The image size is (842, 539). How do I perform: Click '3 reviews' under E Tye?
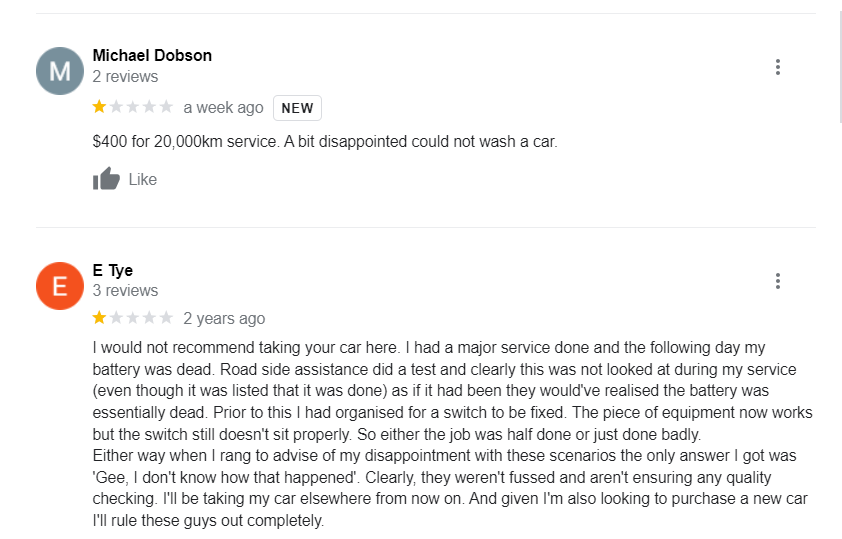pos(125,290)
